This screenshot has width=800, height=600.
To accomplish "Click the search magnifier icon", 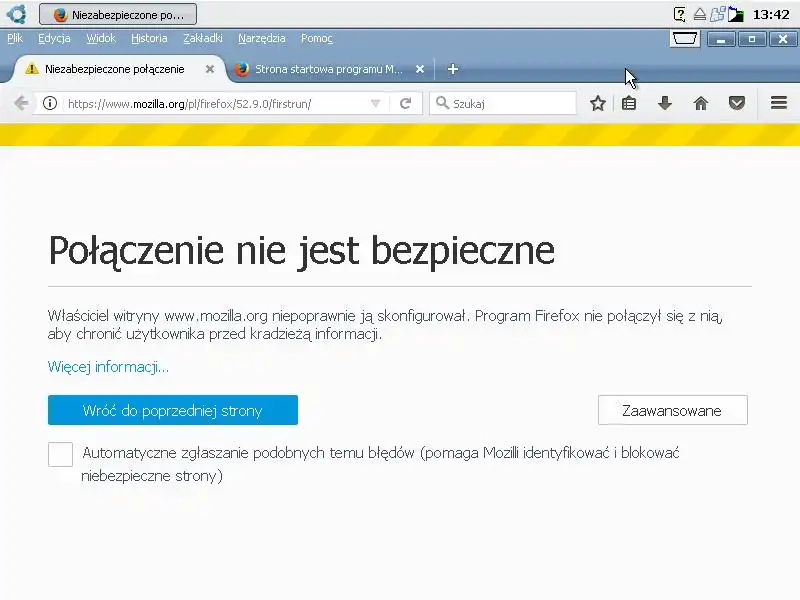I will [x=442, y=103].
